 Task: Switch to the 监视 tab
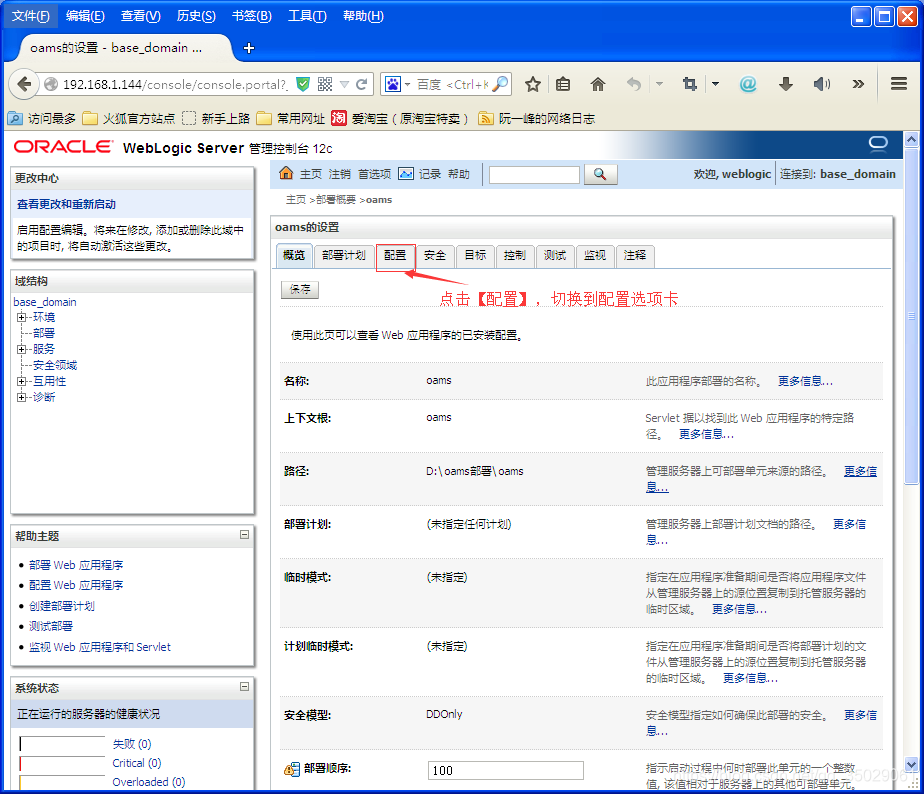pyautogui.click(x=595, y=256)
